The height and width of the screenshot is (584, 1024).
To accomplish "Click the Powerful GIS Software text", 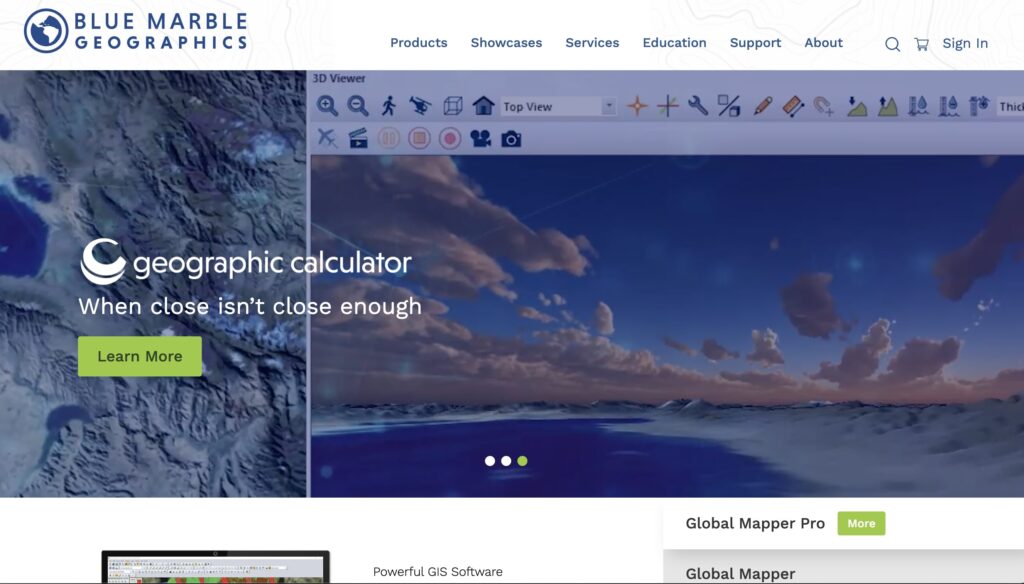I will click(x=438, y=572).
